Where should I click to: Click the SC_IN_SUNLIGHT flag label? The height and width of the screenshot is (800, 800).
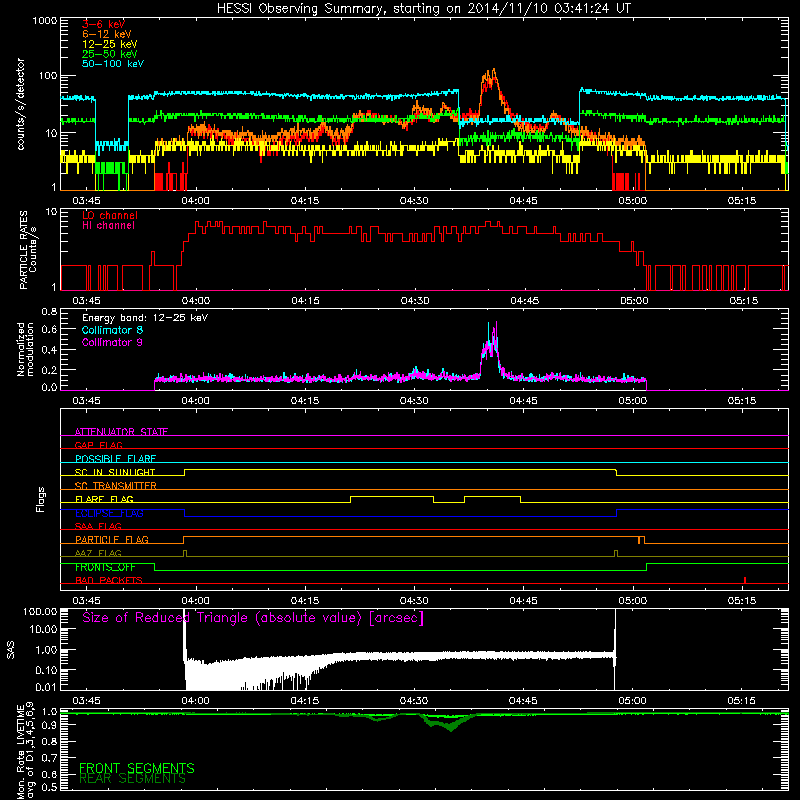[x=115, y=472]
